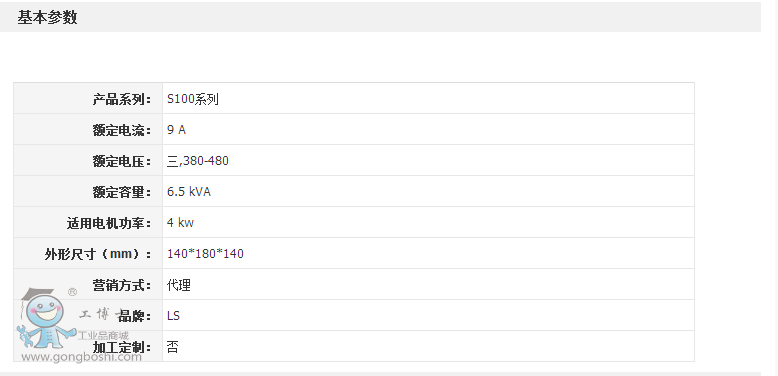Select the 基本参数 section header

[x=48, y=18]
